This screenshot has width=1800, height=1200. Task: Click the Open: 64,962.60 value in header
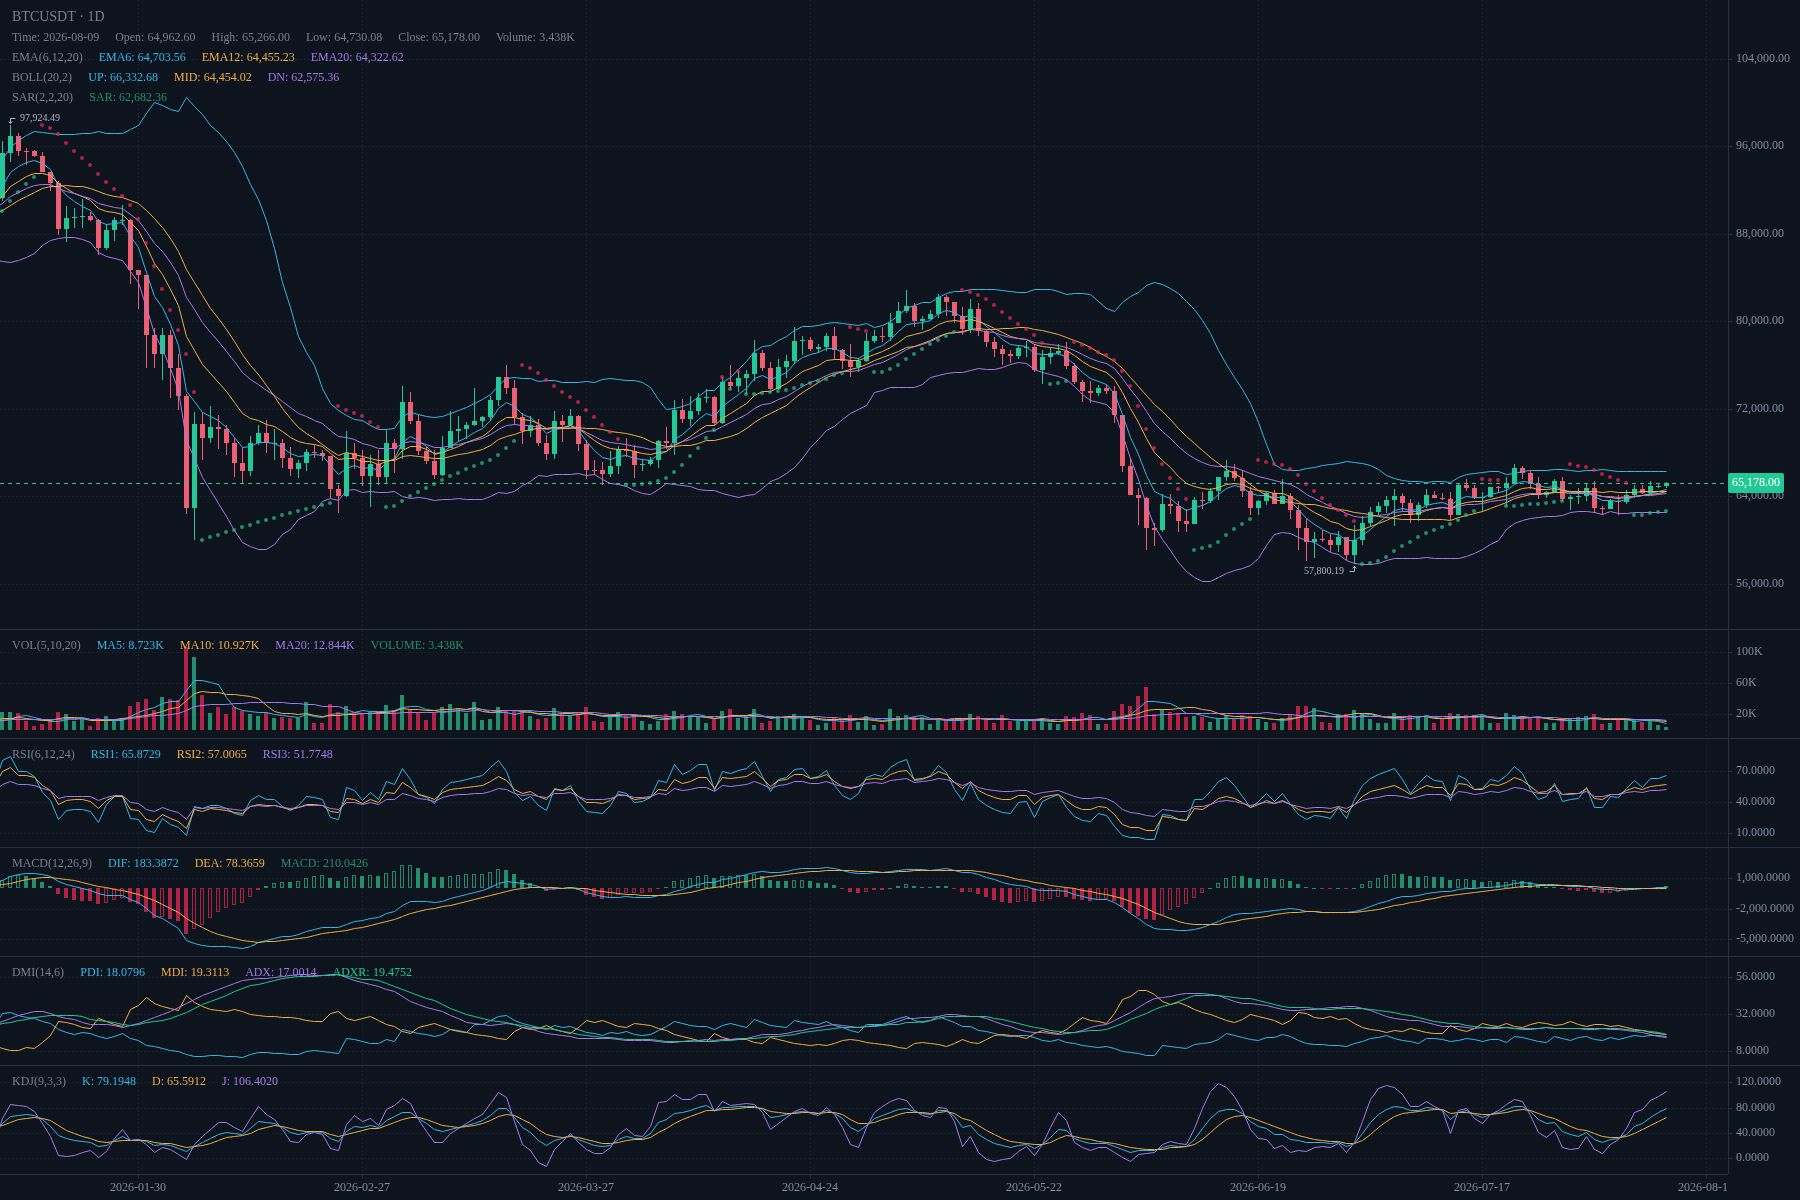[155, 37]
